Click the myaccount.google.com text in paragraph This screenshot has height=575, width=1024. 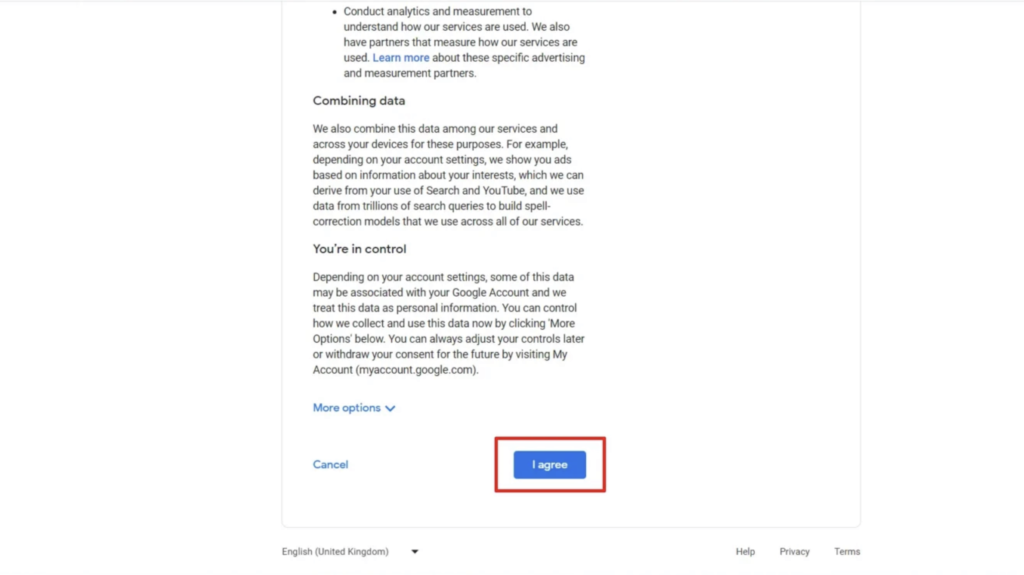click(x=415, y=370)
